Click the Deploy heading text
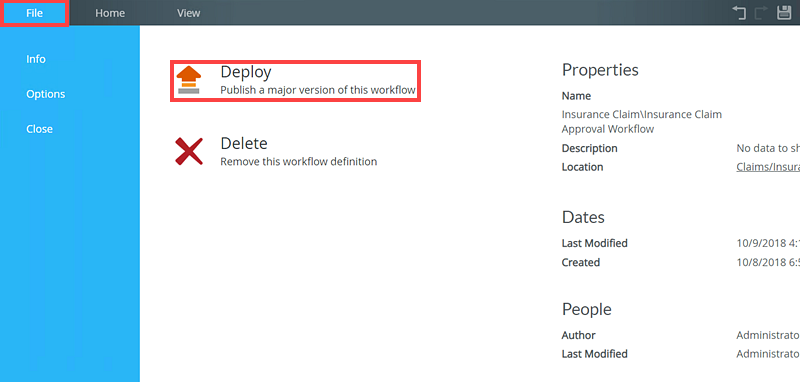The image size is (800, 382). click(245, 72)
